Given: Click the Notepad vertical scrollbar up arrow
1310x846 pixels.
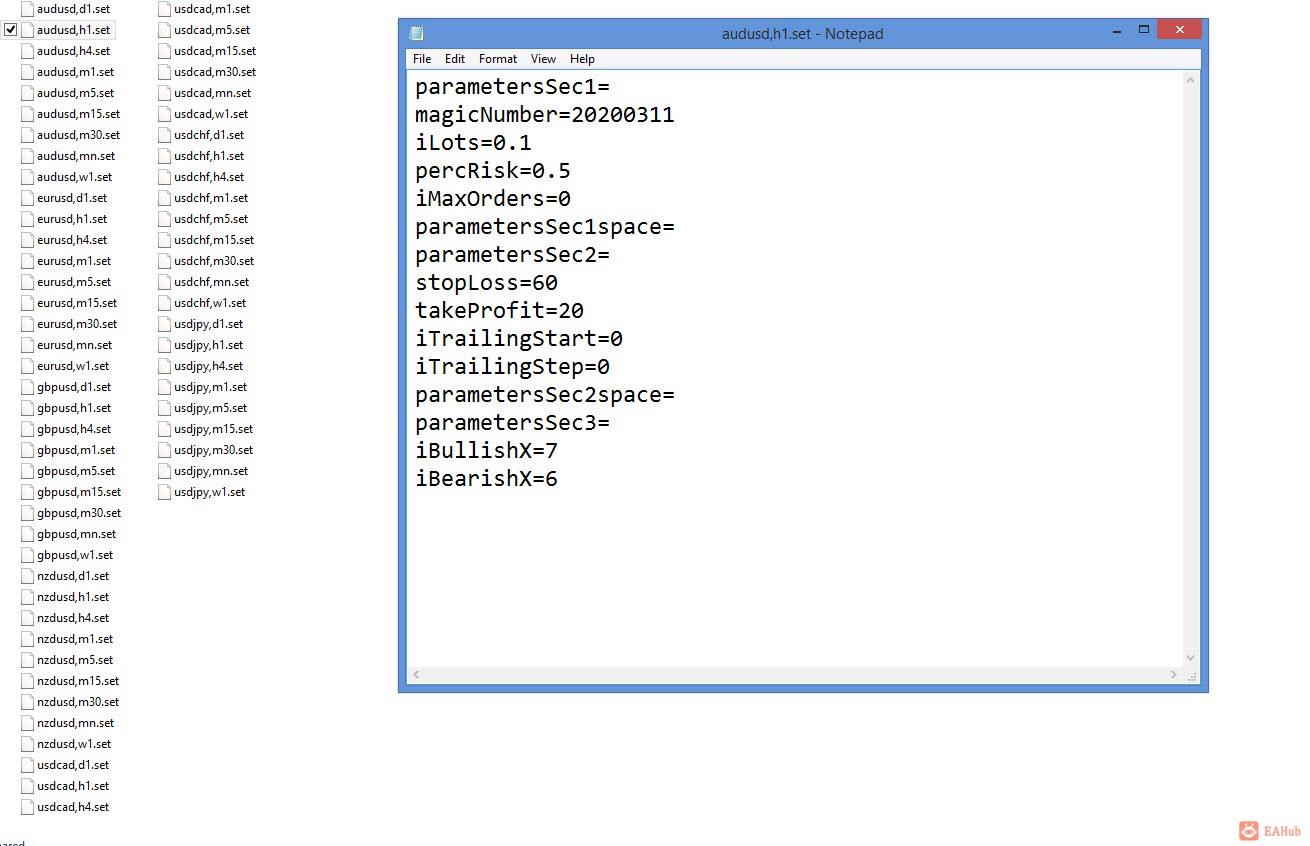Looking at the screenshot, I should click(x=1191, y=81).
